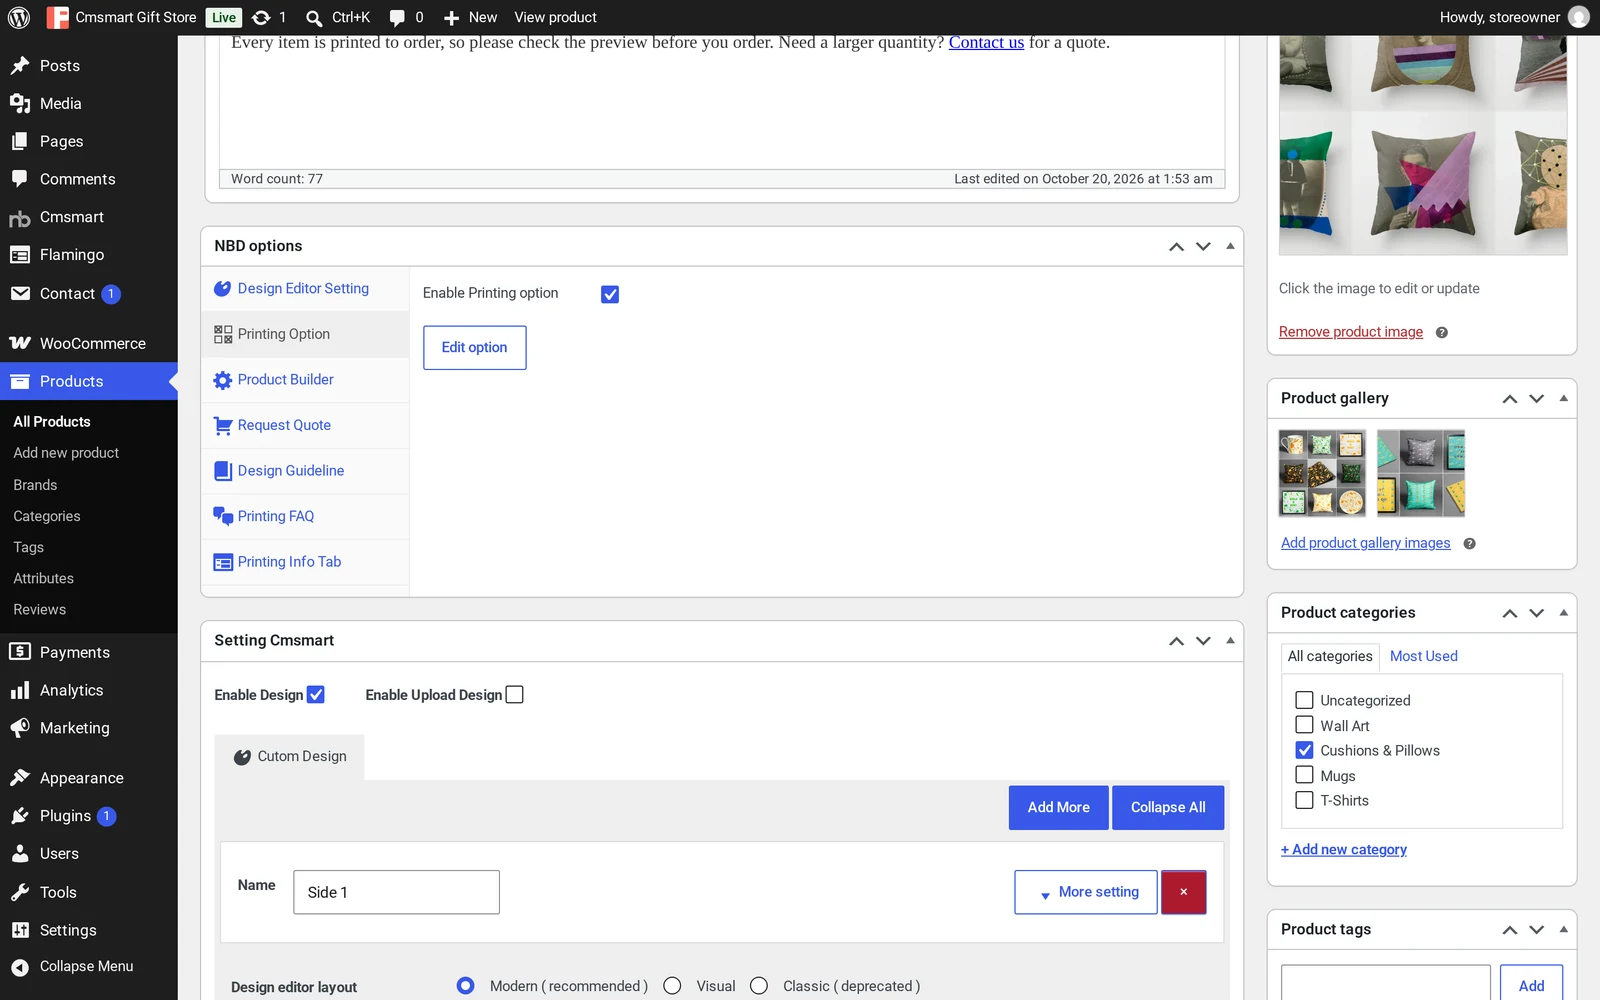Click the Marketing megaphone icon
The width and height of the screenshot is (1600, 1000).
pos(20,728)
